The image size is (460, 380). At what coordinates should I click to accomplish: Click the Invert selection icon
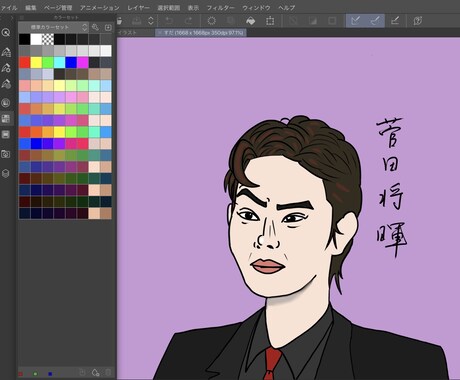[x=313, y=21]
